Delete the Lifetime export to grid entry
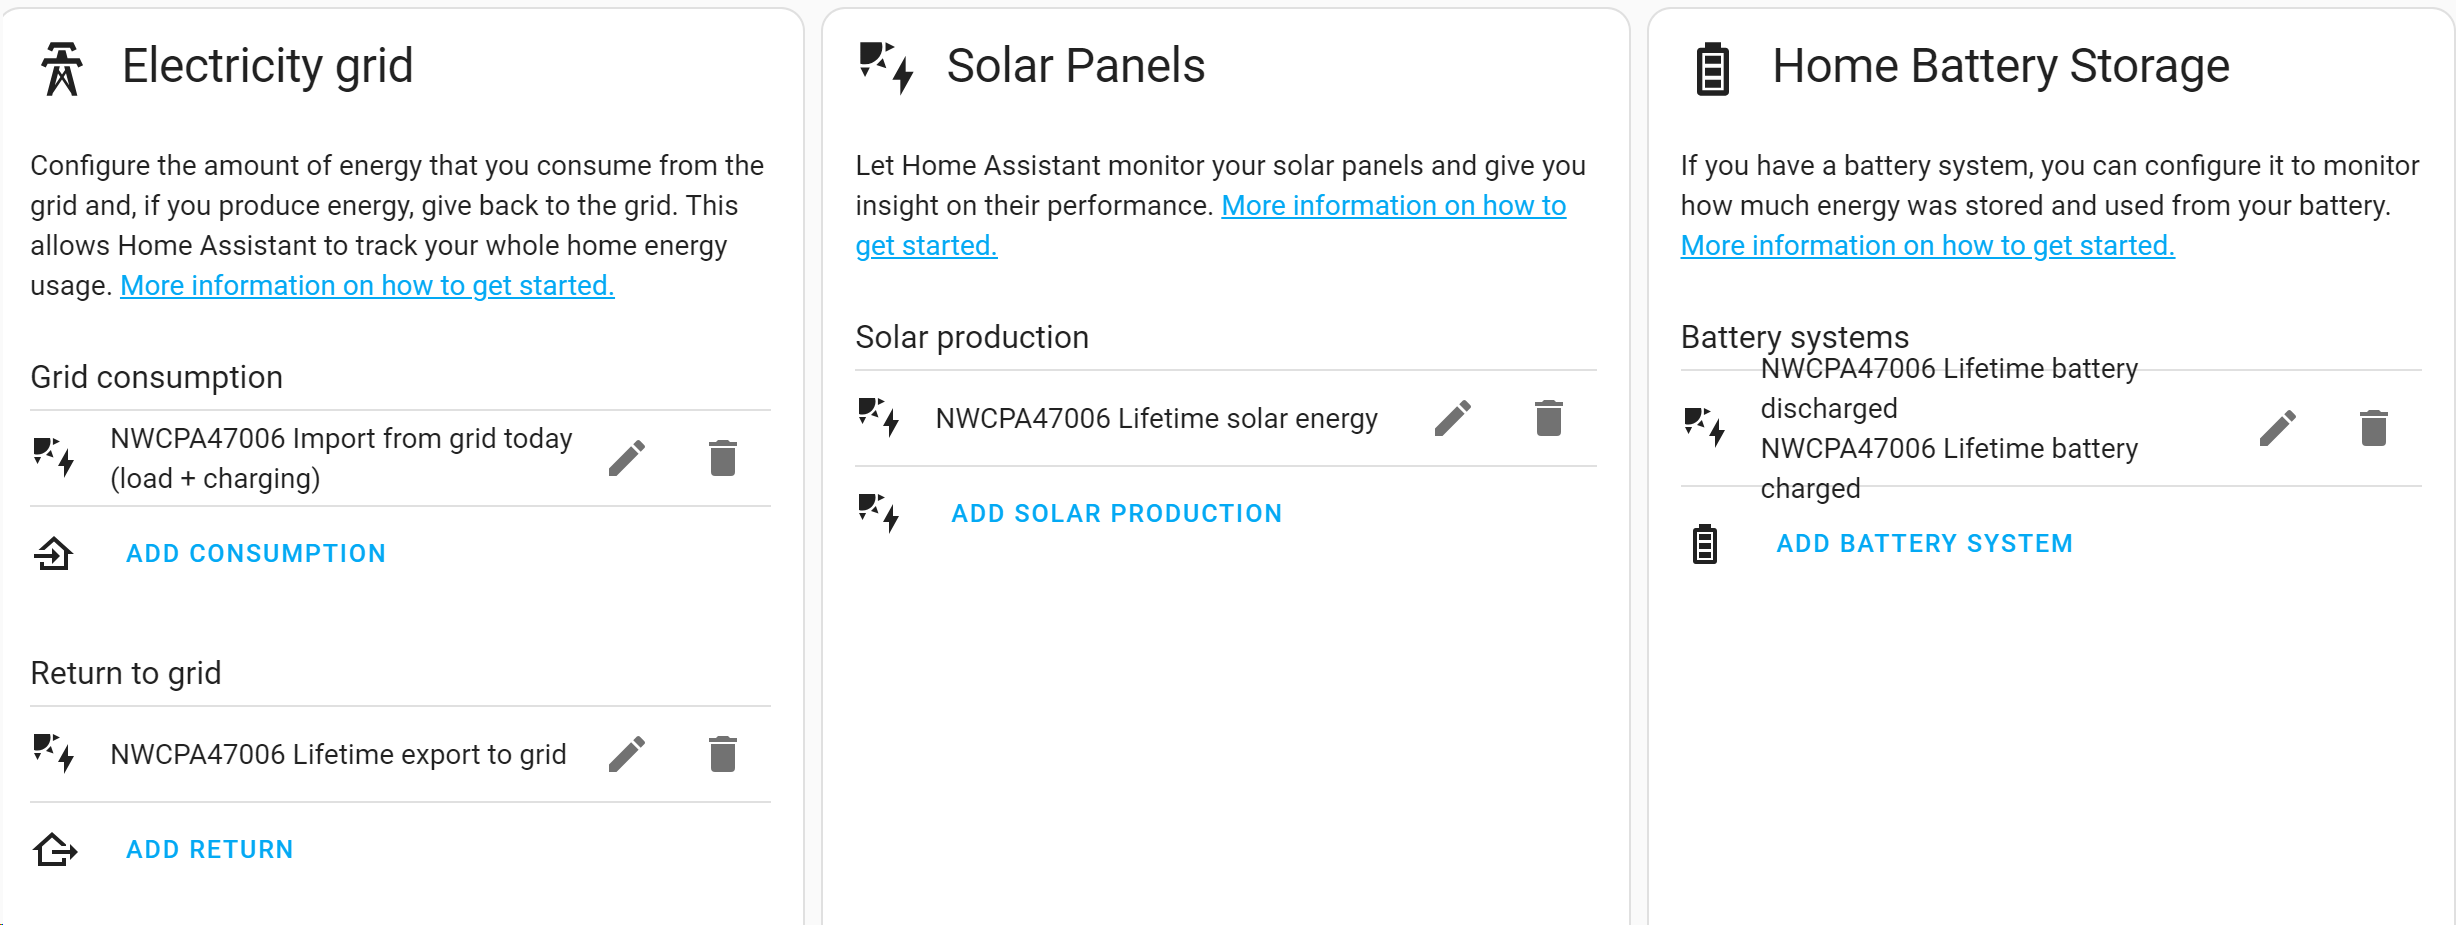This screenshot has height=925, width=2456. (722, 755)
